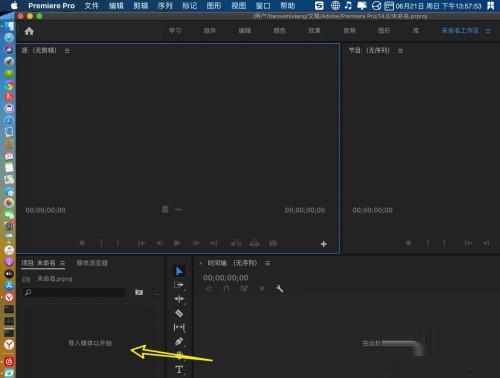
Task: Export frame camera icon in Source monitor
Action: [x=273, y=243]
